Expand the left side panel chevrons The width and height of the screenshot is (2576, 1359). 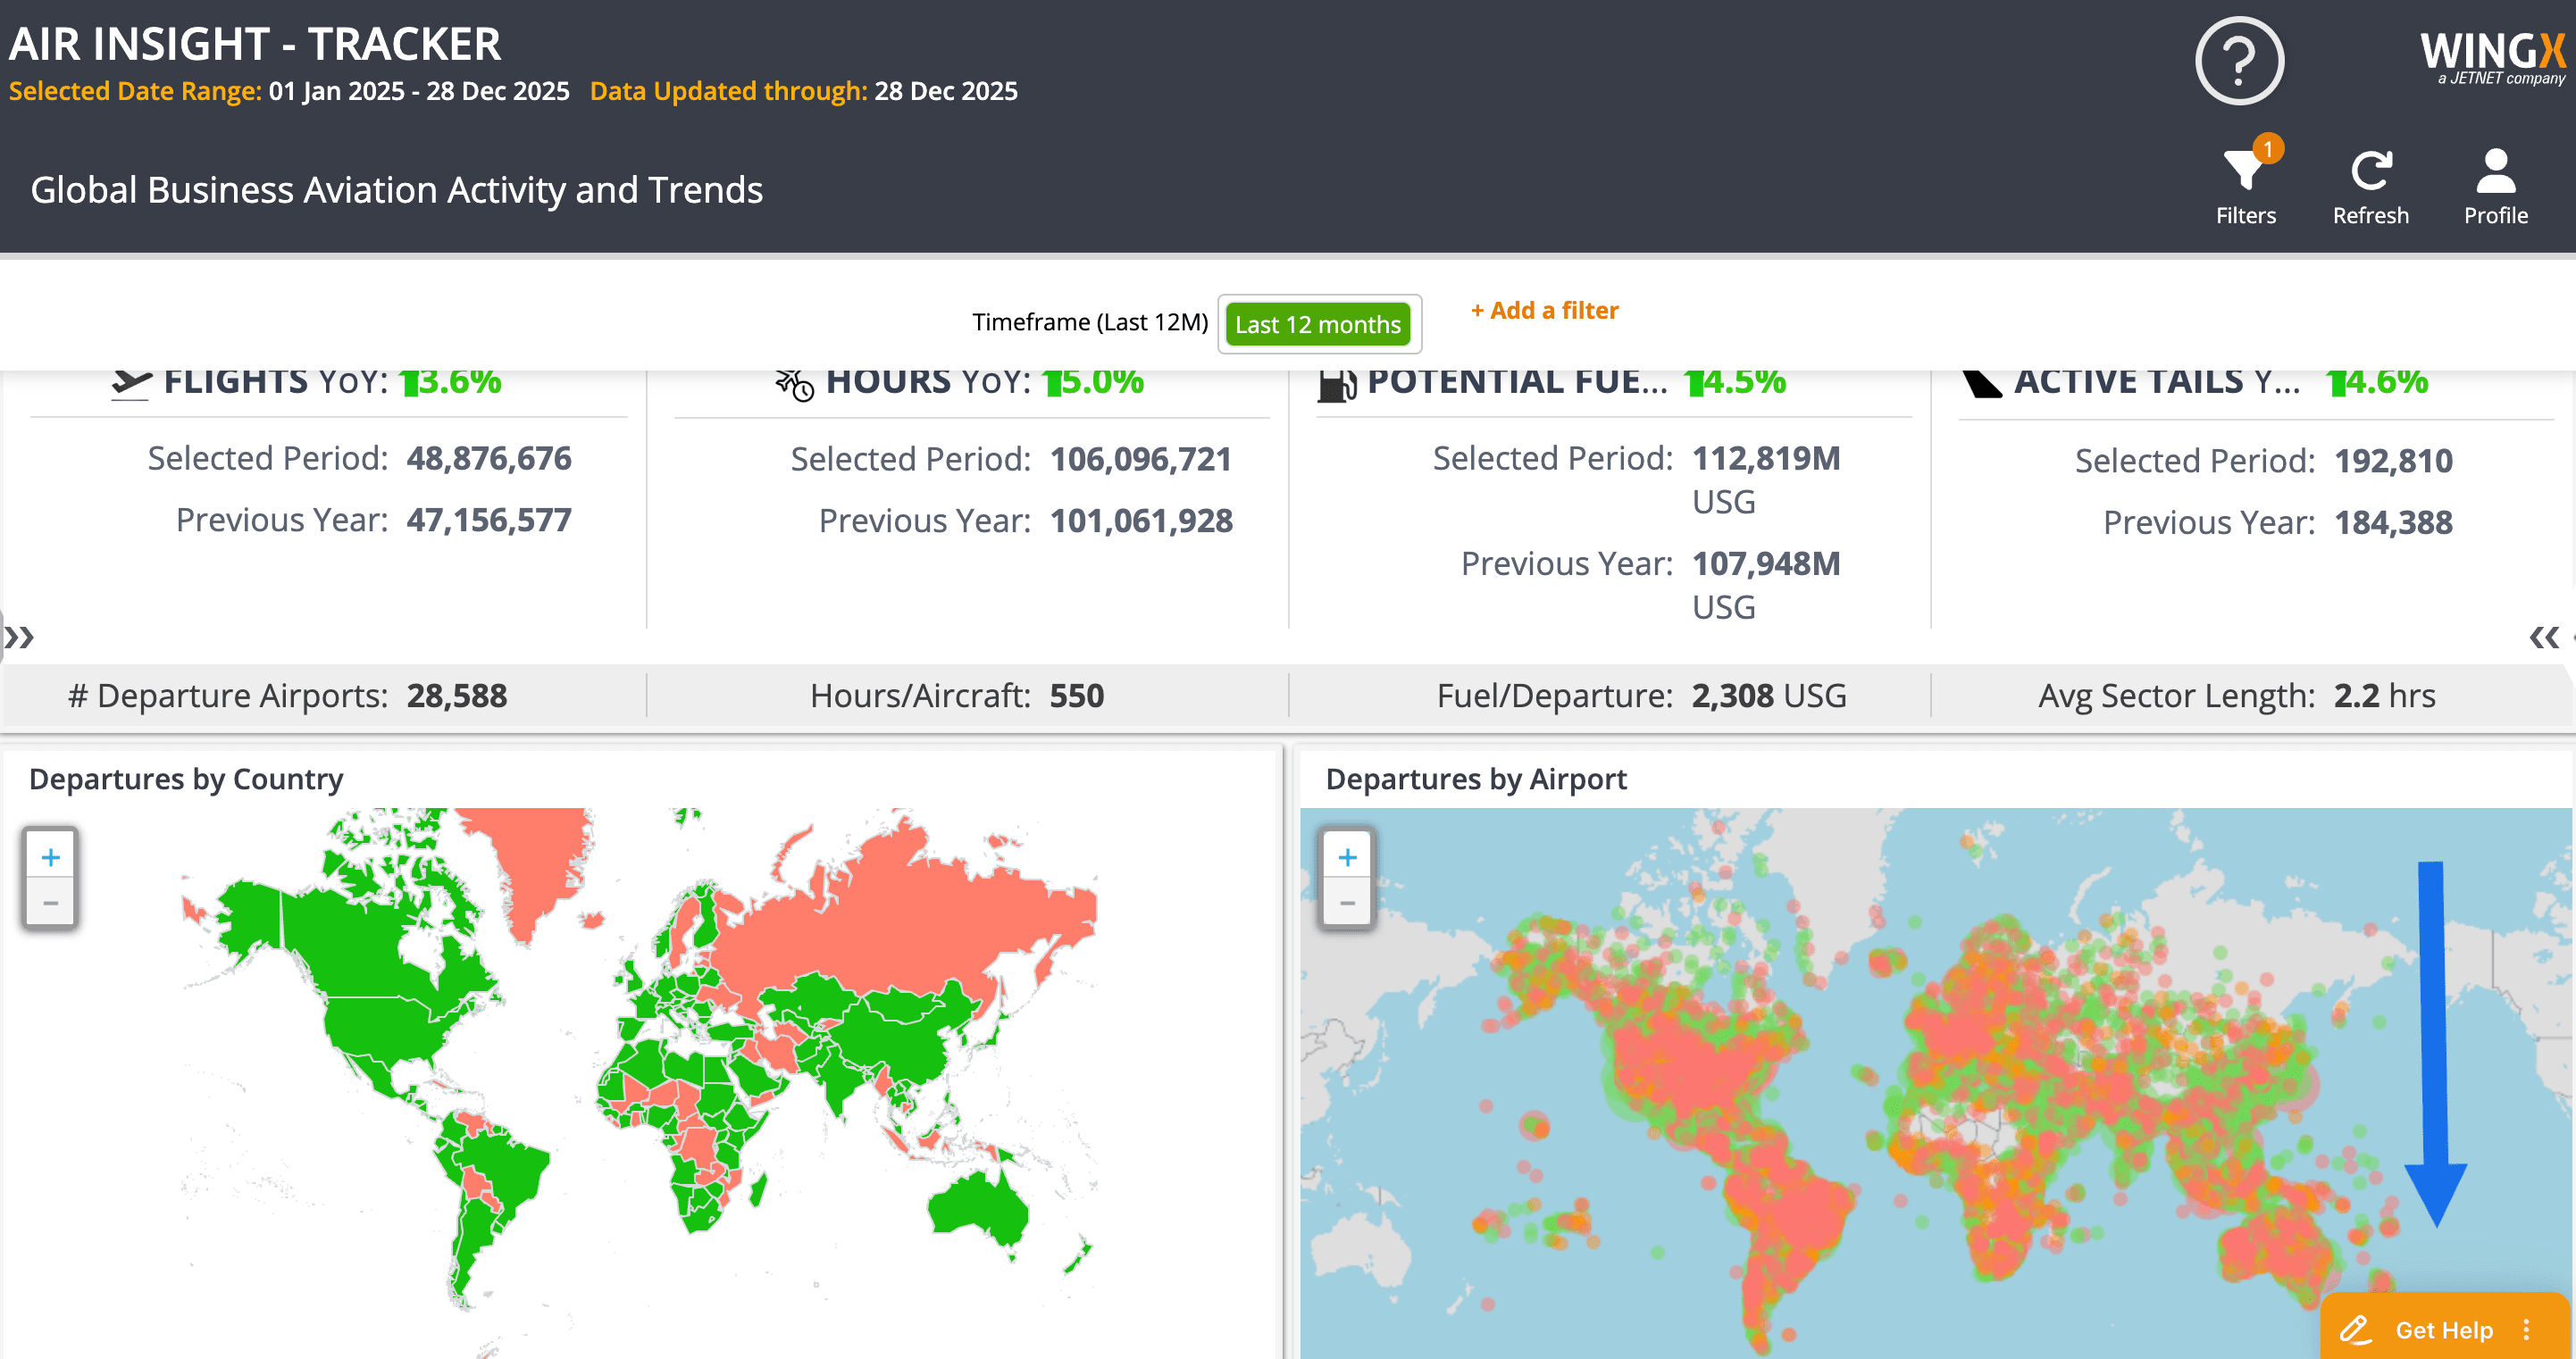(x=19, y=636)
